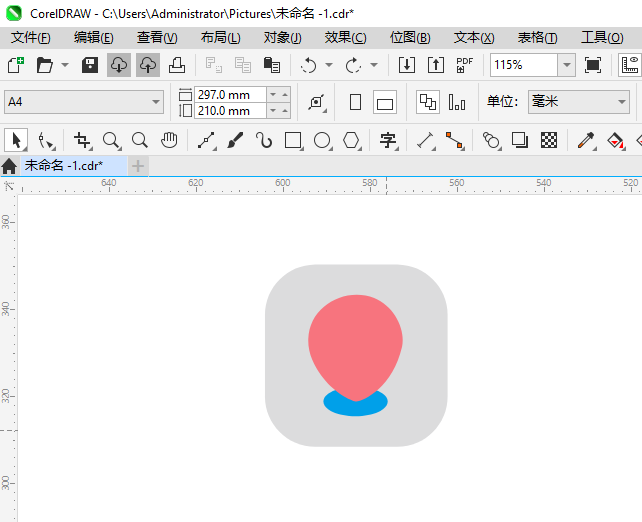This screenshot has width=642, height=522.
Task: Select the Shape edit tool
Action: [45, 140]
